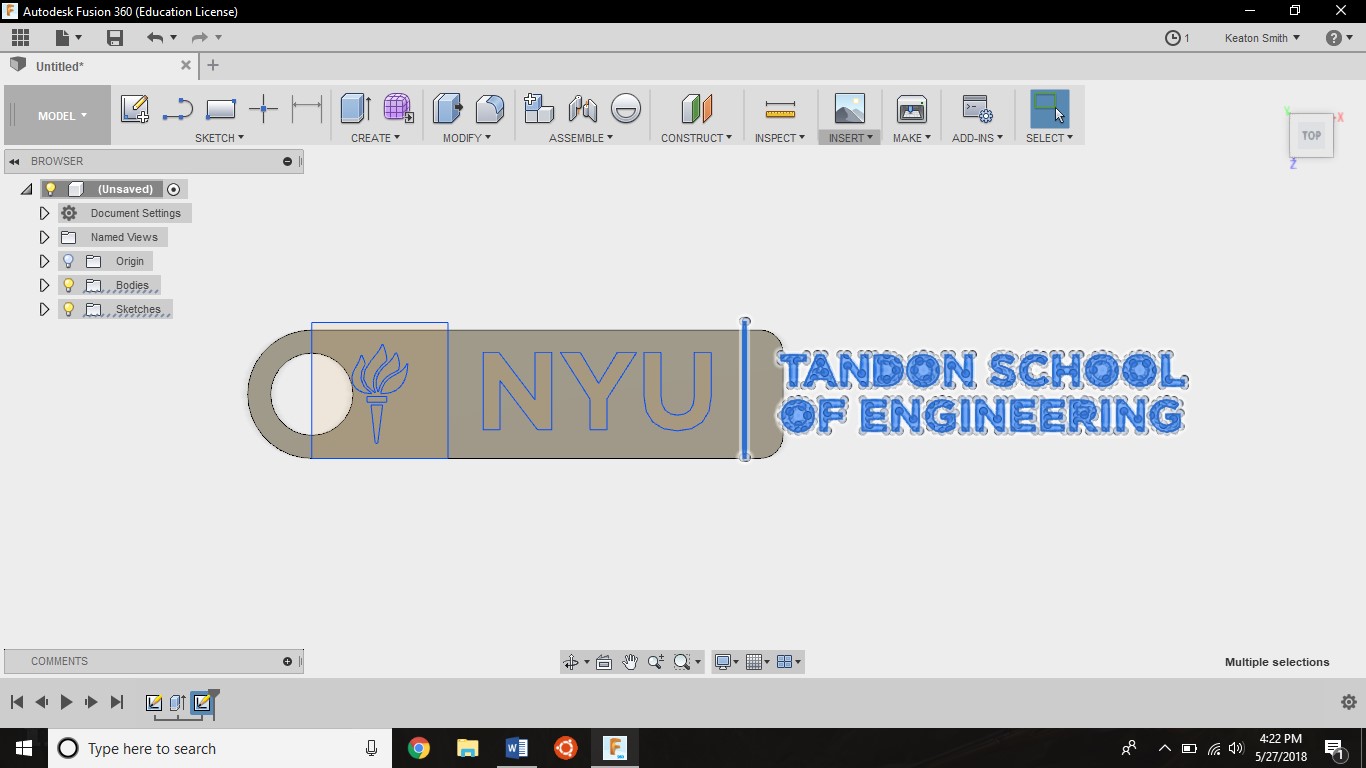Viewport: 1366px width, 768px height.
Task: Click the Redo arrow
Action: [x=199, y=38]
